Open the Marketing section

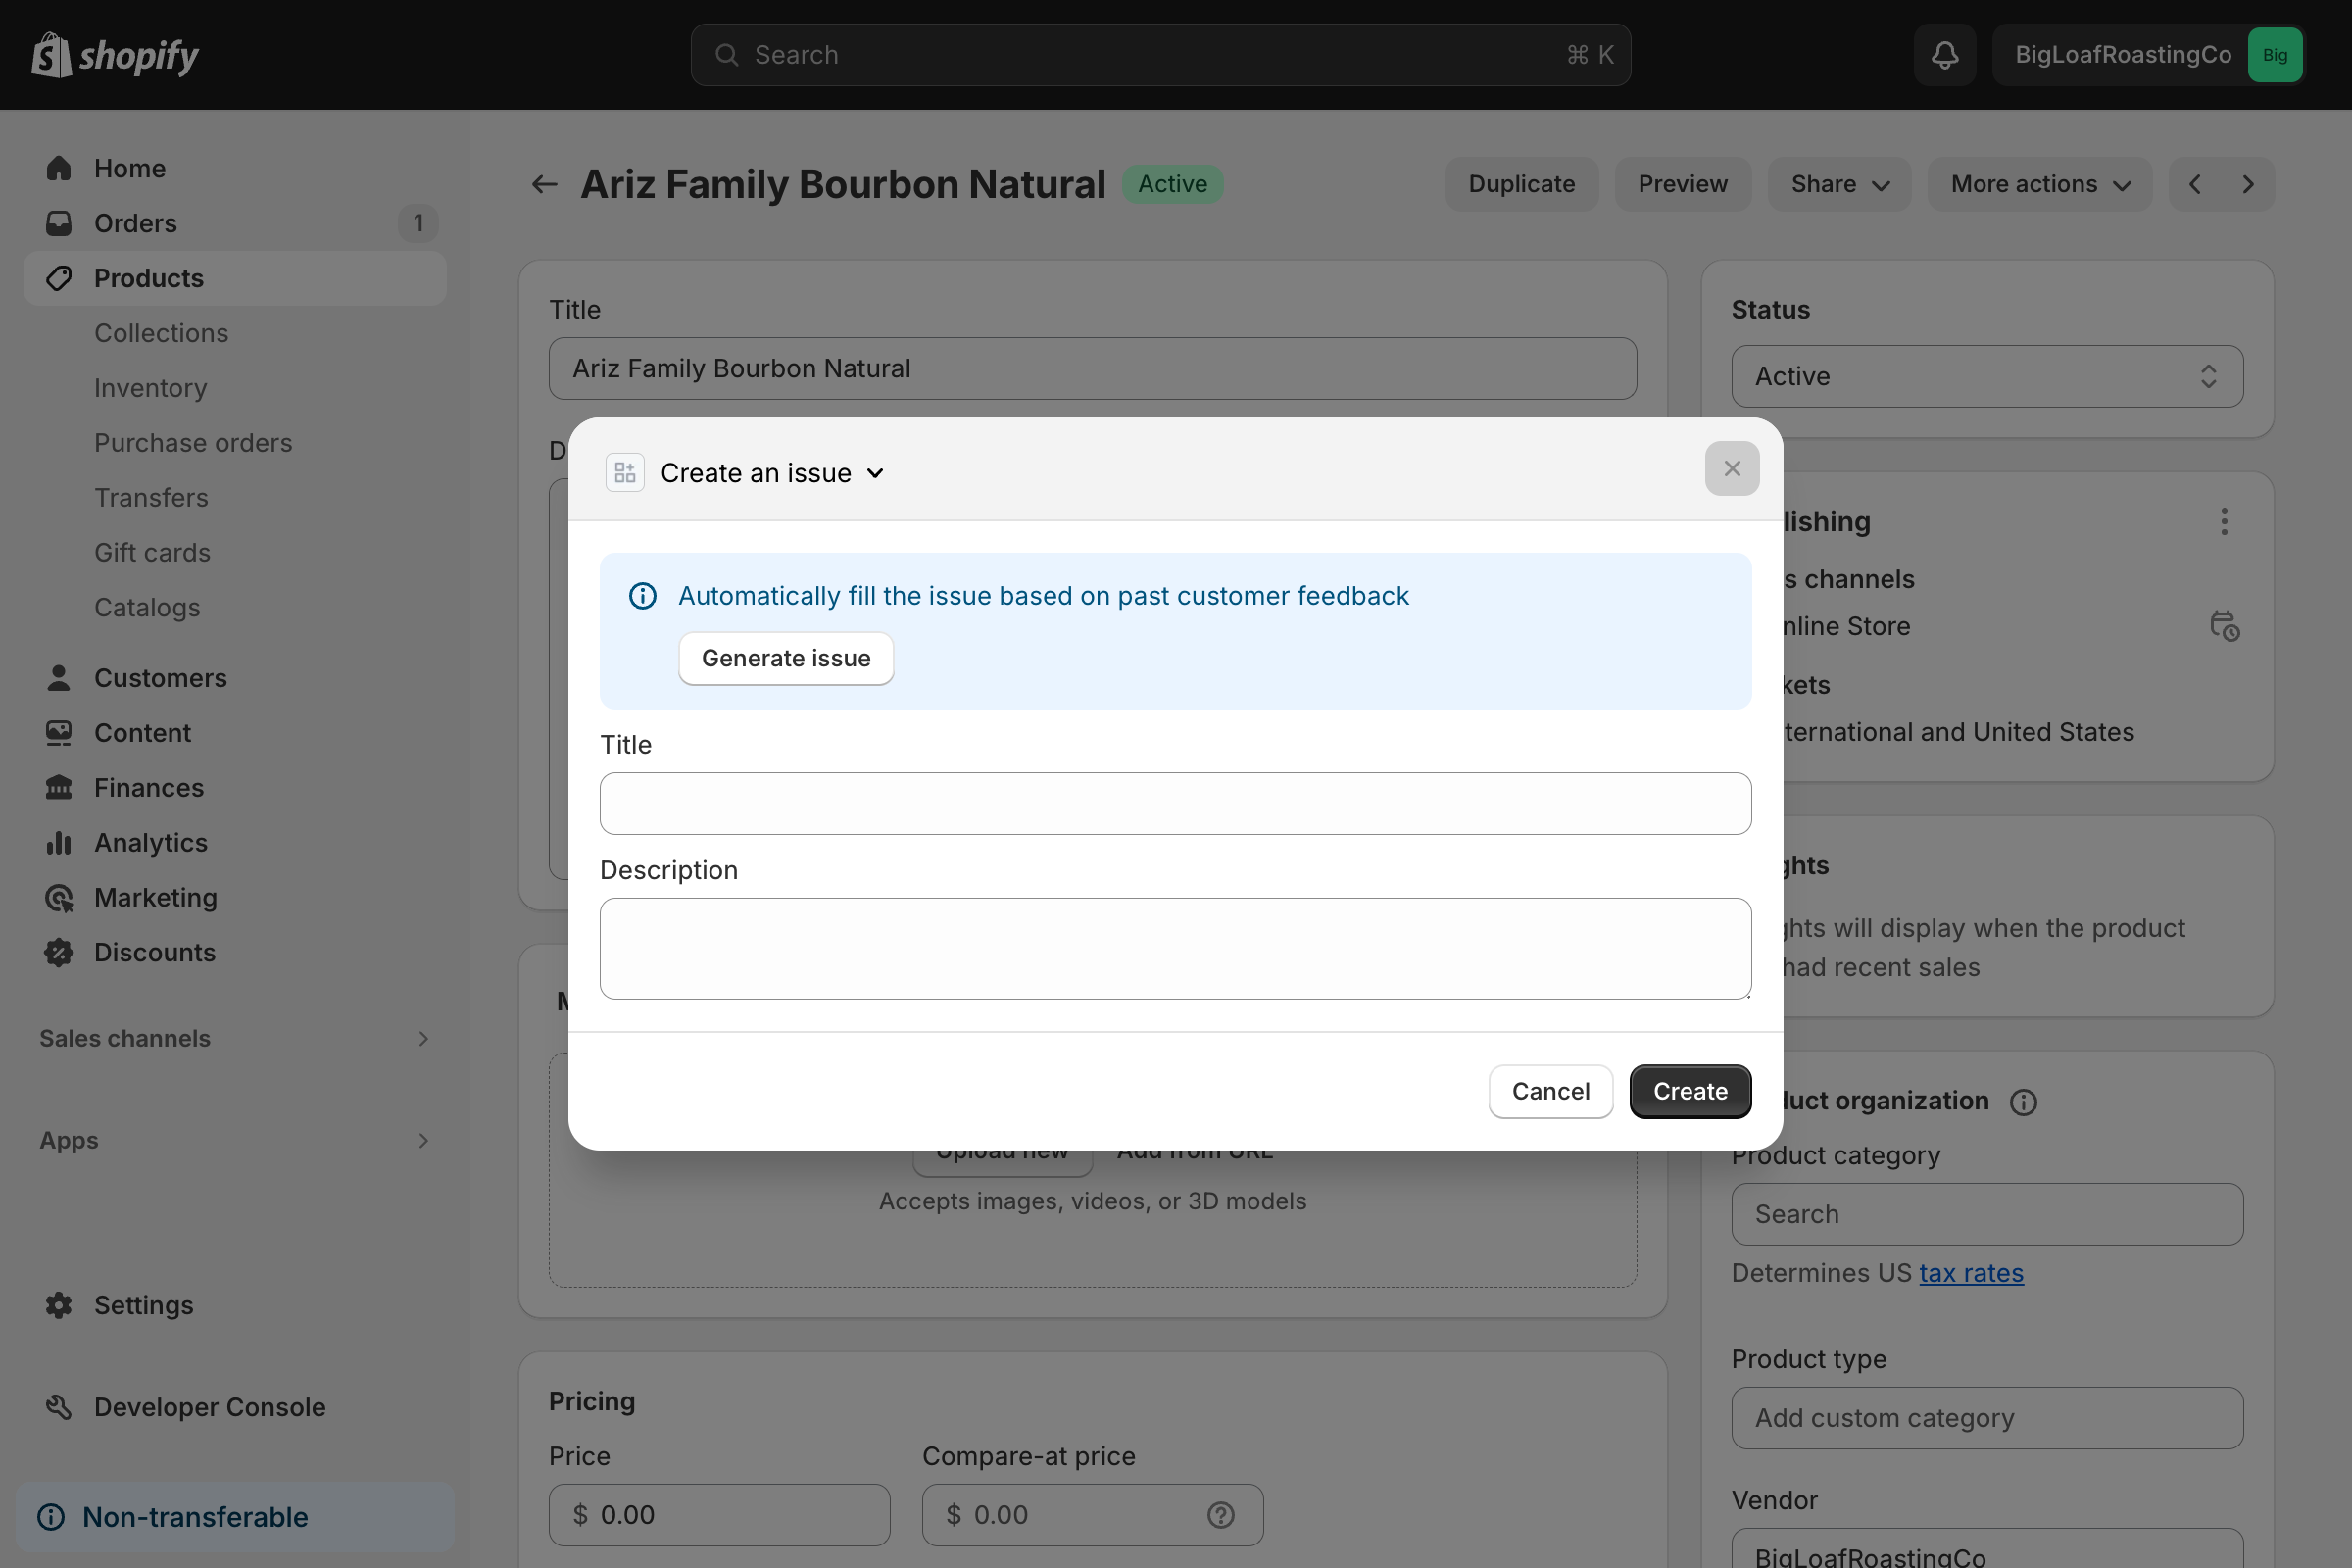155,898
